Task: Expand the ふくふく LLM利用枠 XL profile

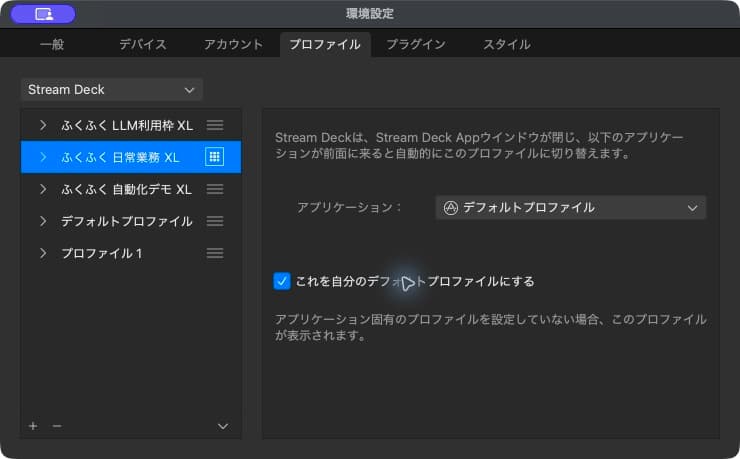Action: pos(43,125)
